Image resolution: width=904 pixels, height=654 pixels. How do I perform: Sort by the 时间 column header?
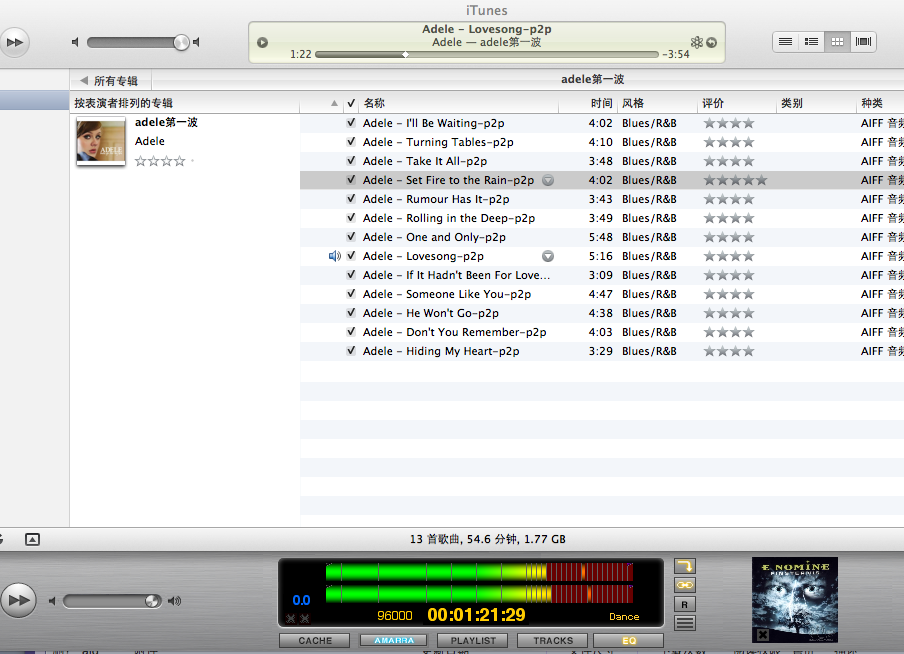pyautogui.click(x=588, y=103)
